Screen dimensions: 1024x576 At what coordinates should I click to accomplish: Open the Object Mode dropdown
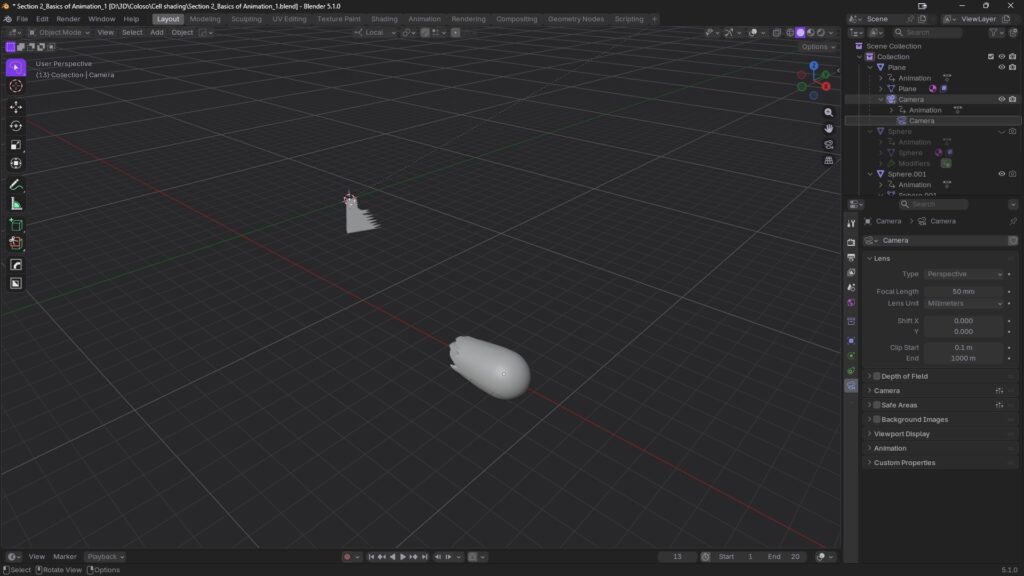pyautogui.click(x=58, y=33)
